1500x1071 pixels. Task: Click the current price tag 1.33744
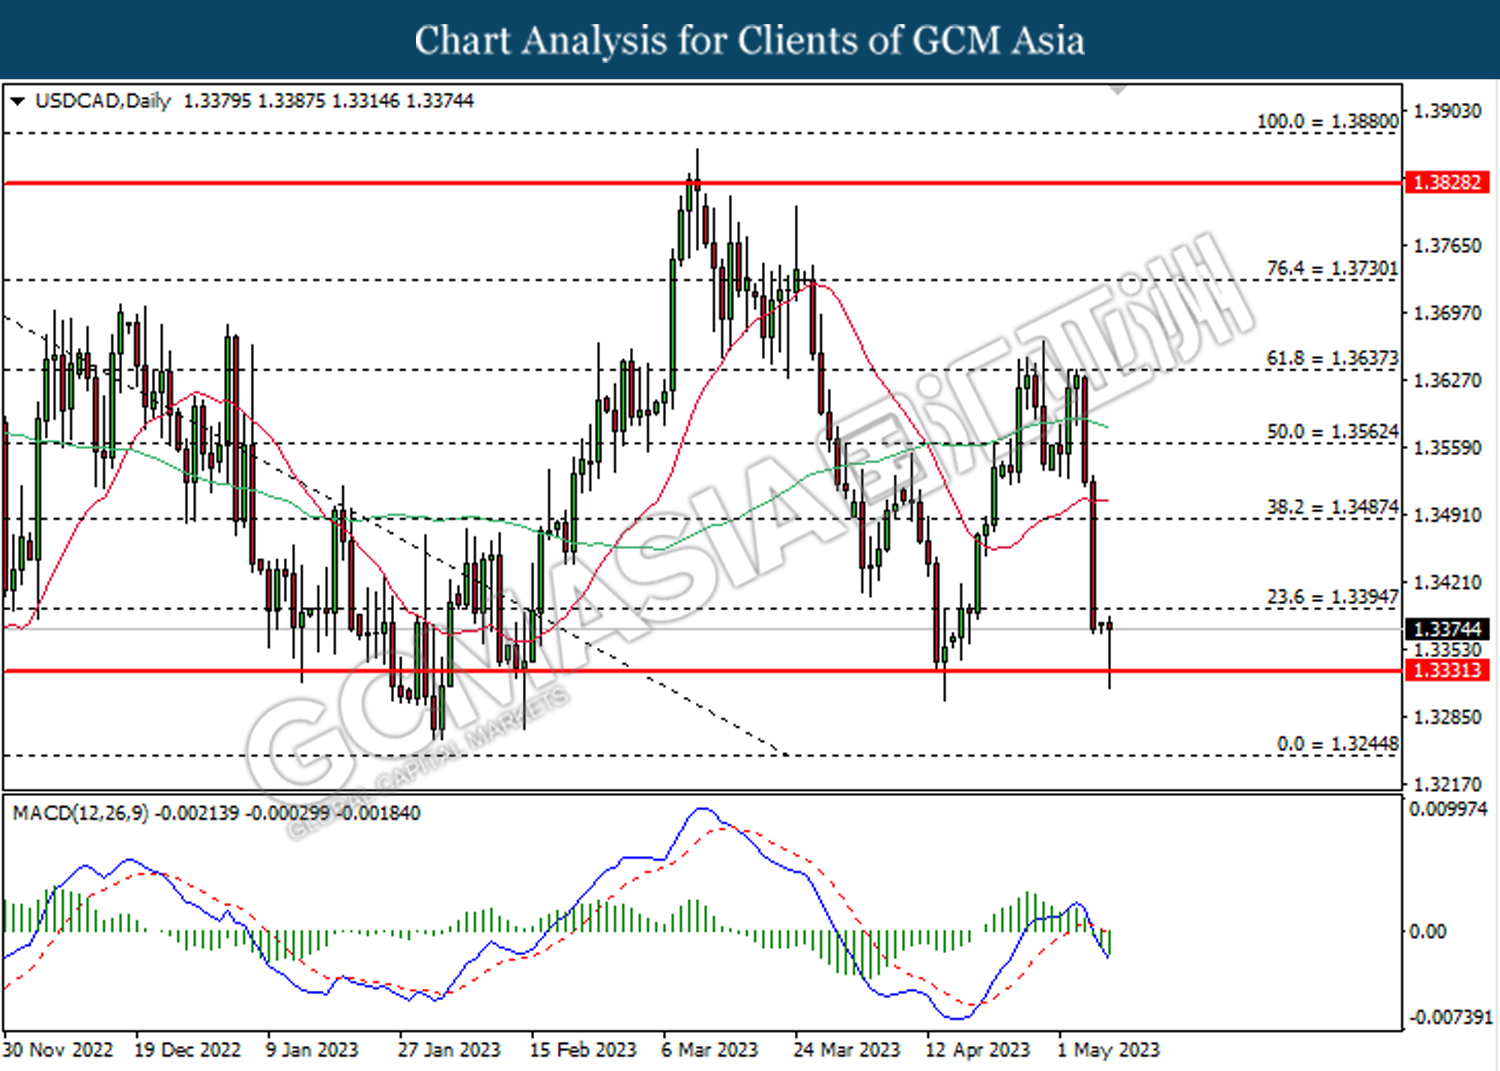click(x=1447, y=629)
